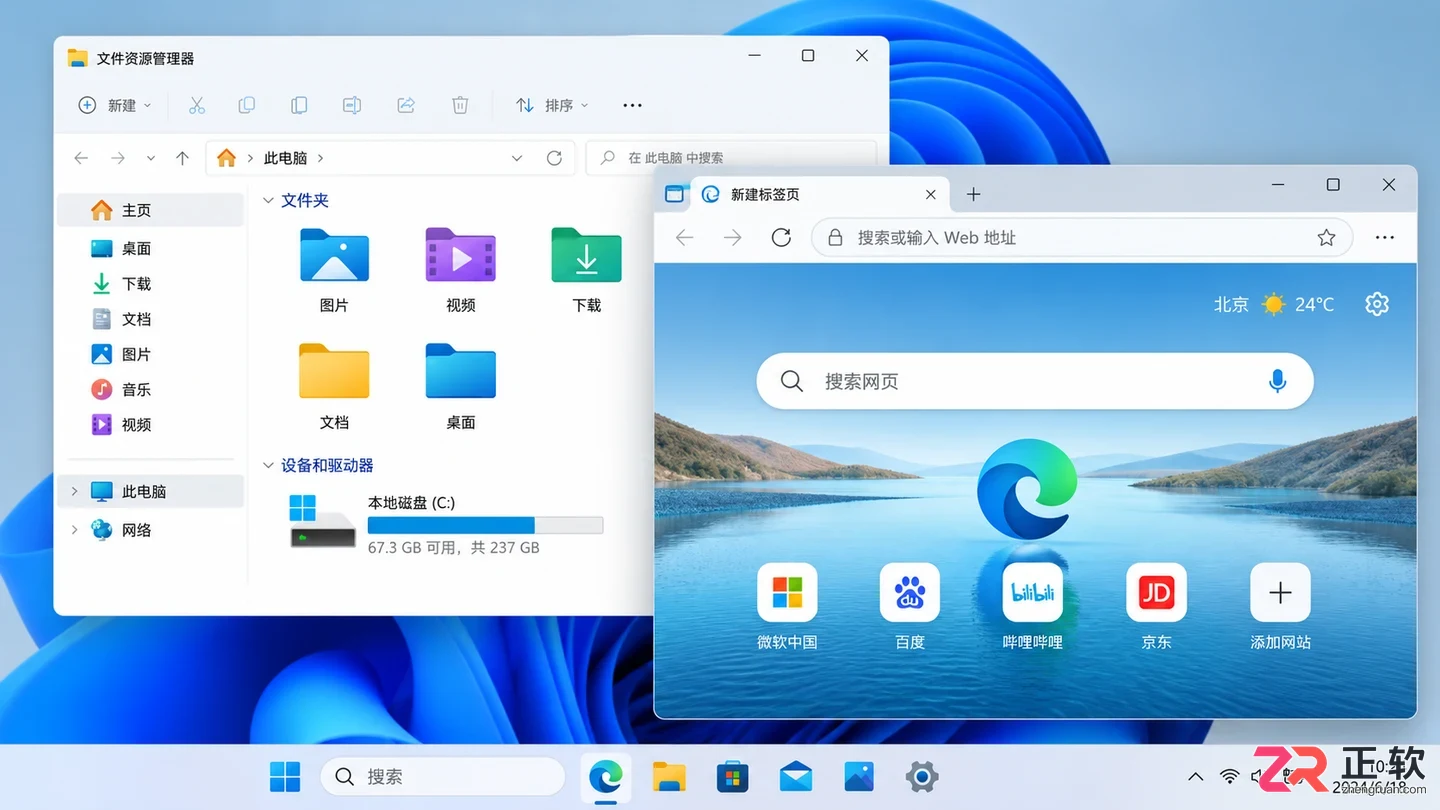The image size is (1440, 810).
Task: Go back in the Edge browser
Action: click(x=685, y=237)
